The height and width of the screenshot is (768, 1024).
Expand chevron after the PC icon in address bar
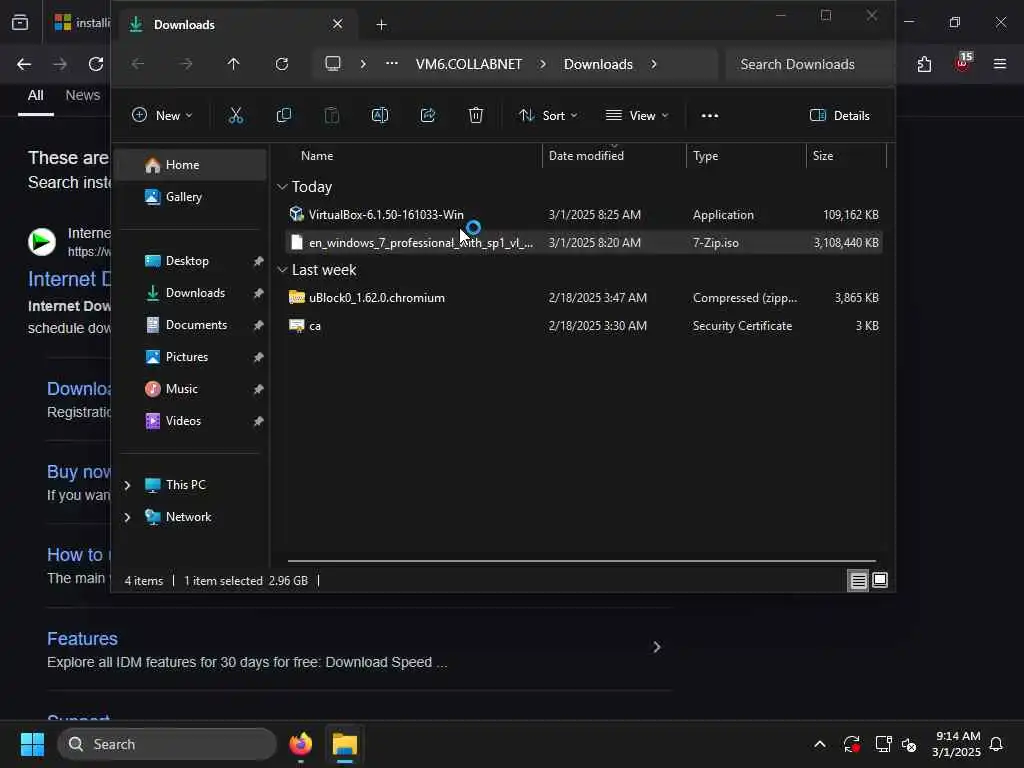tap(363, 64)
